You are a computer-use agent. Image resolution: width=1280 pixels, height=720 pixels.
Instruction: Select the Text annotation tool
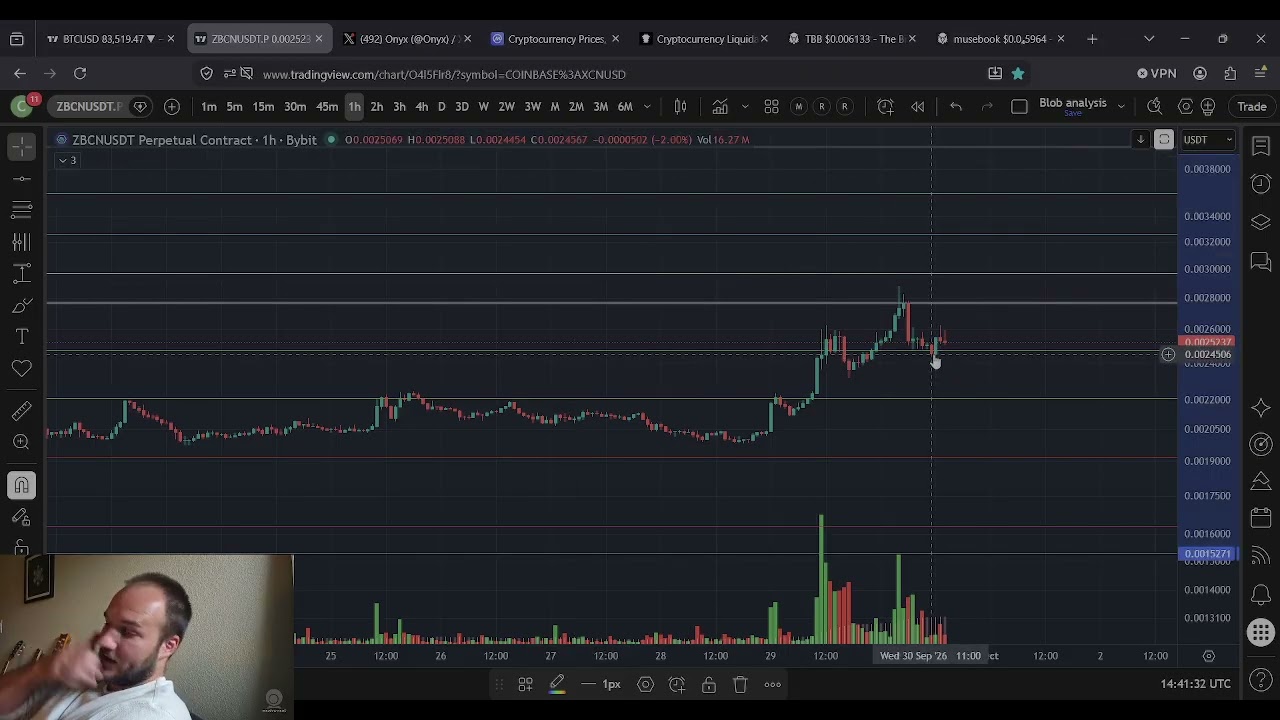21,337
